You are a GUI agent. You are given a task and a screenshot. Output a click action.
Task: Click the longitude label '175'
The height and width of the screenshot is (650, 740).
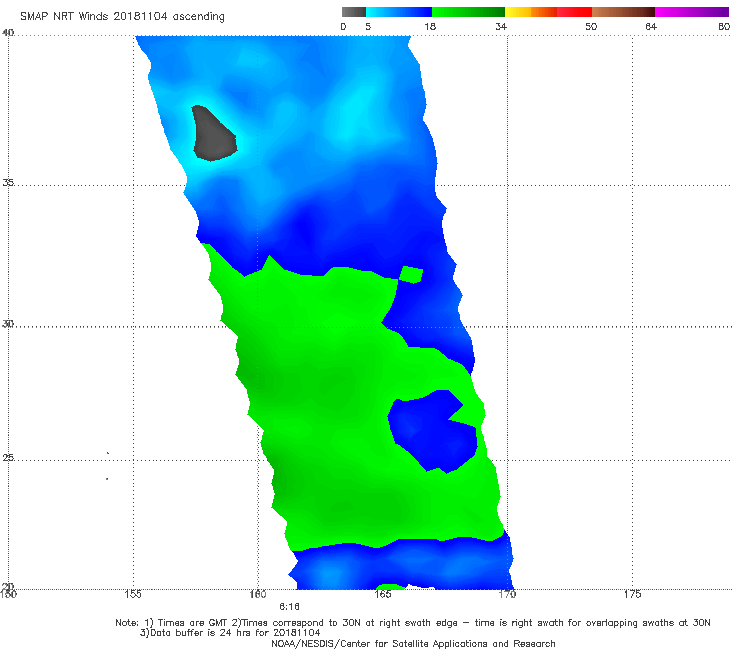point(632,594)
